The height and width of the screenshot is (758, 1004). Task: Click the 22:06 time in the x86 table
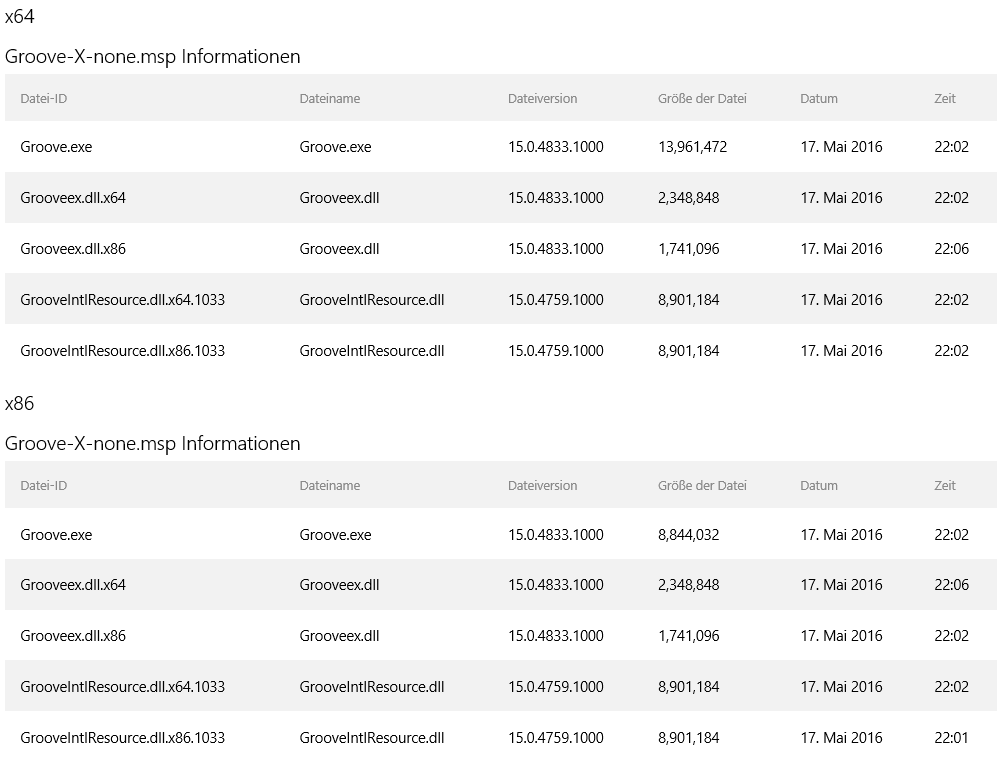tap(951, 585)
